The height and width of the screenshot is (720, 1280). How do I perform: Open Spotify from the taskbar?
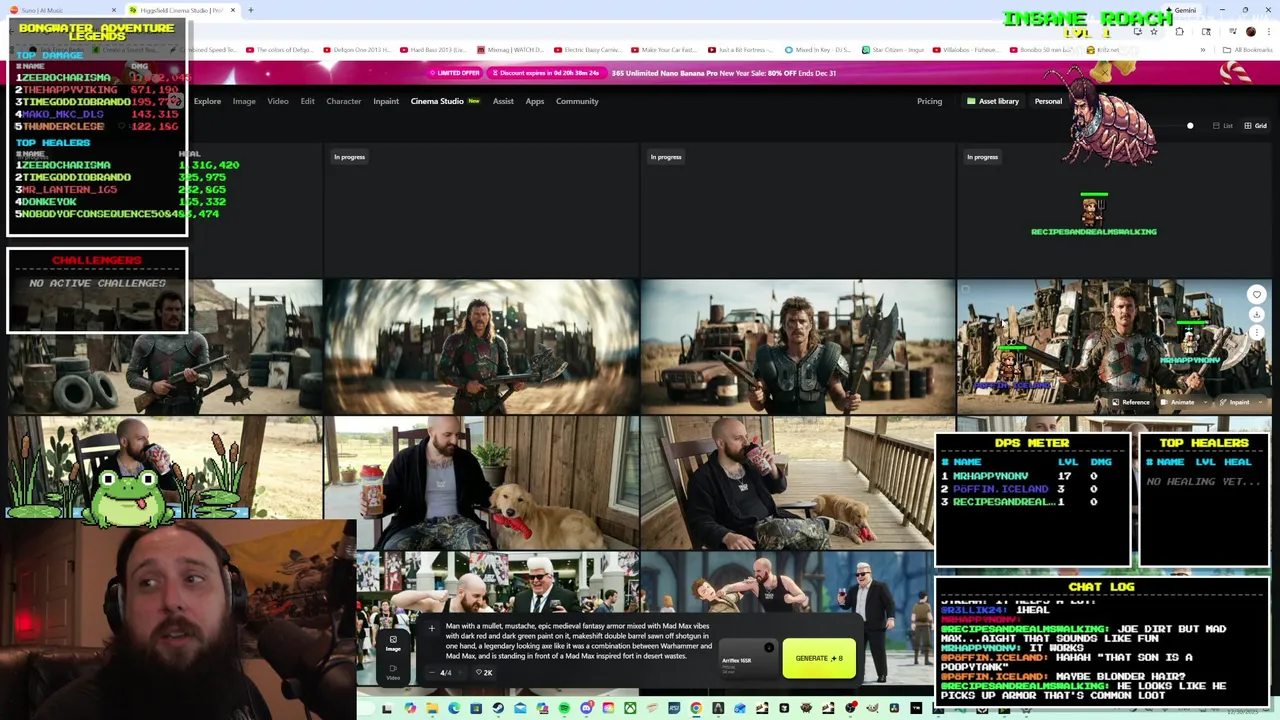click(x=565, y=708)
